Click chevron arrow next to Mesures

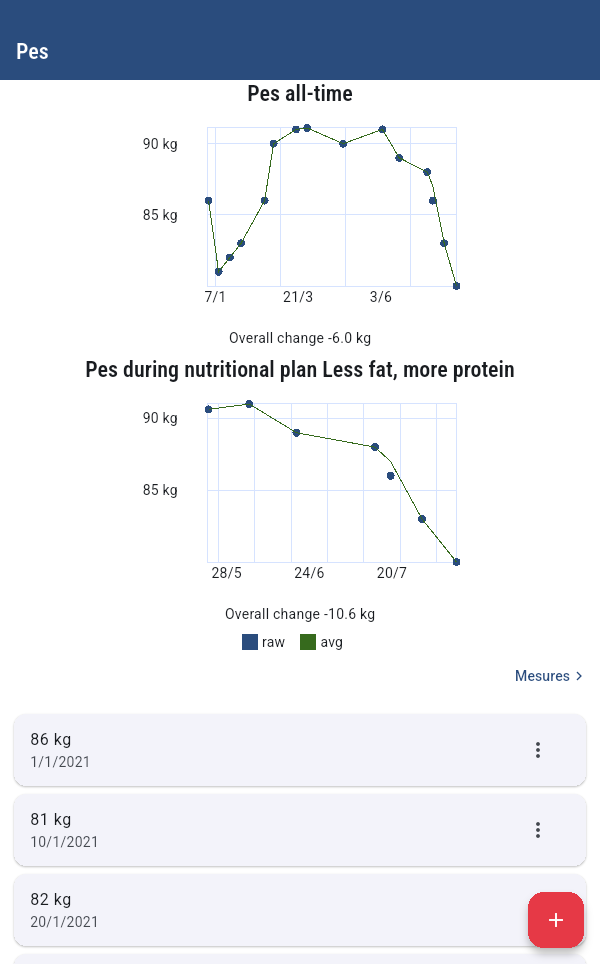point(579,676)
